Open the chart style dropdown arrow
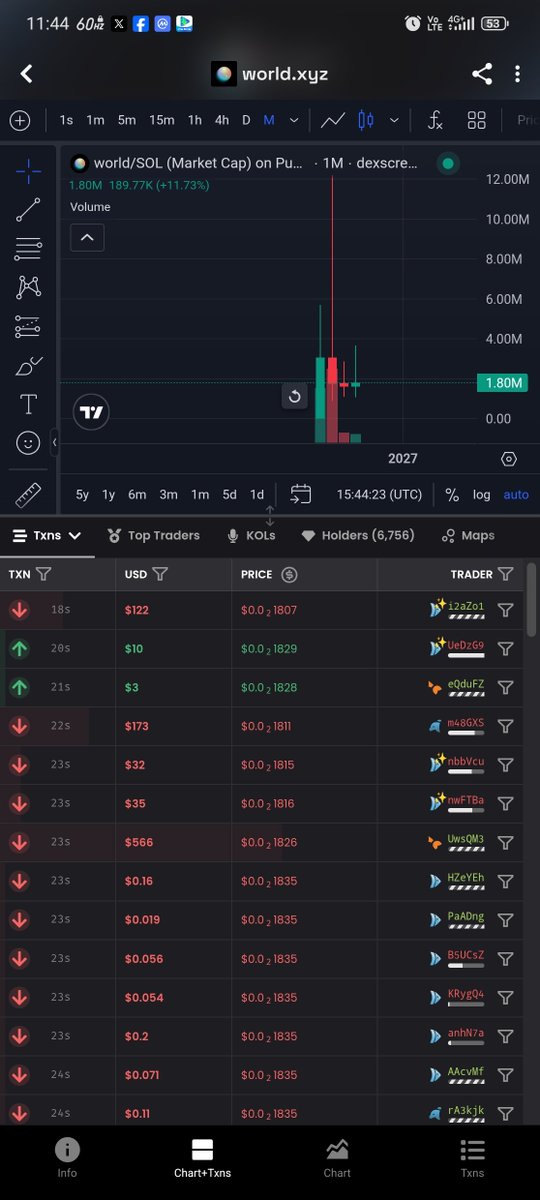Screen dimensions: 540x1200 pos(394,120)
